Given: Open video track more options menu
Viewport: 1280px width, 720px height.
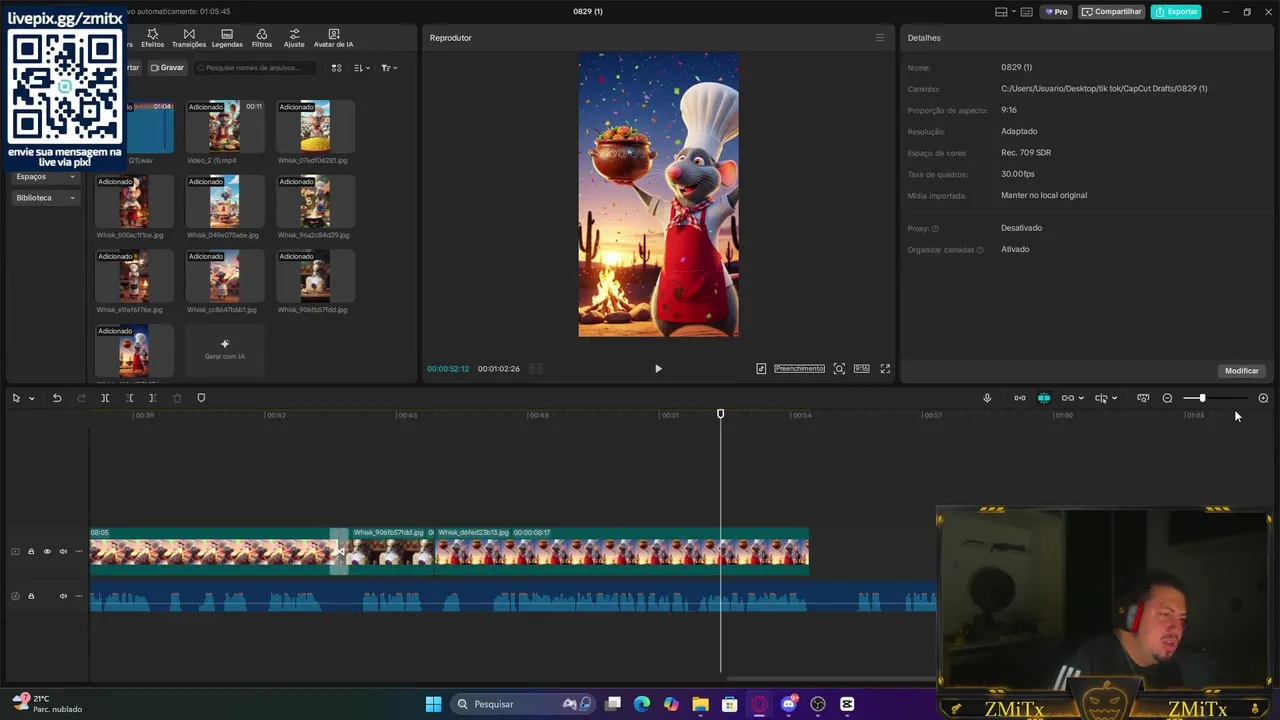Looking at the screenshot, I should pyautogui.click(x=79, y=551).
